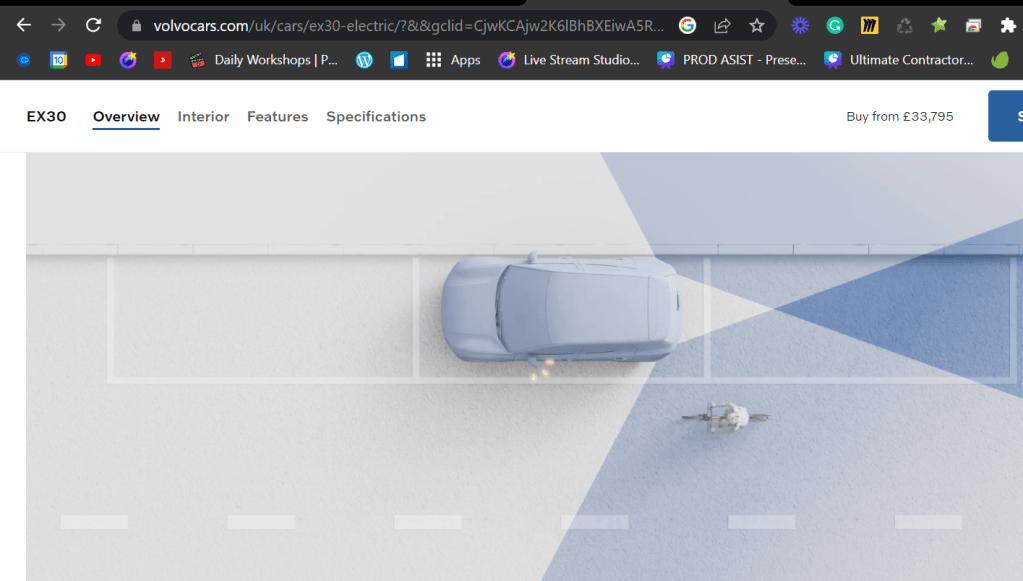Click the Google icon in address bar

point(687,25)
